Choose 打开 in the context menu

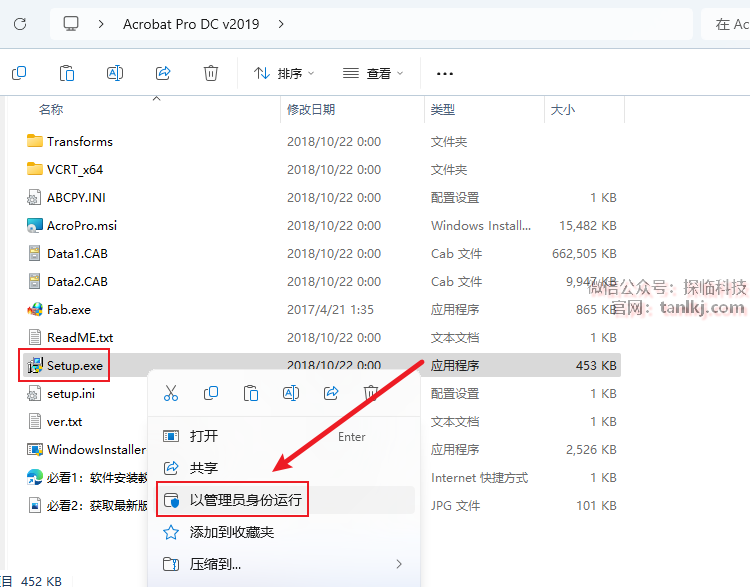point(204,436)
